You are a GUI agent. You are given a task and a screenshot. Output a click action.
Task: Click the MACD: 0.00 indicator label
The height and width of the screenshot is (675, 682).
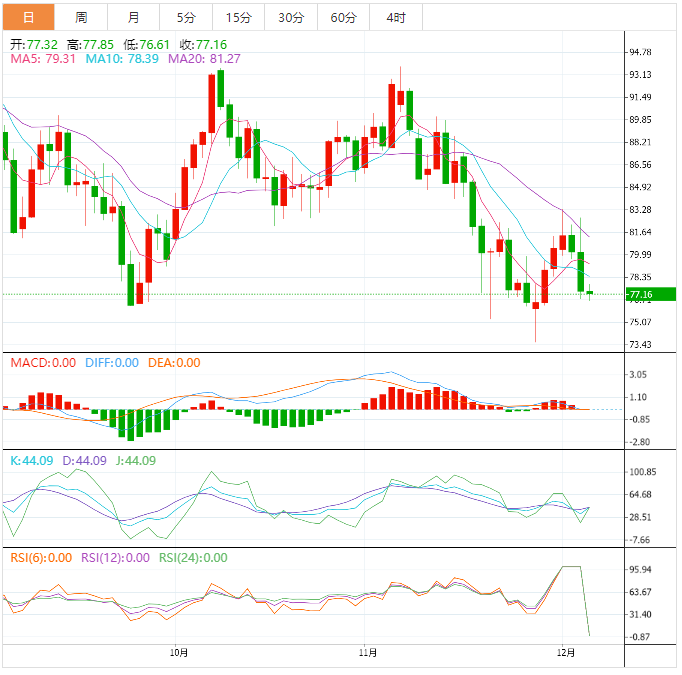[43, 362]
